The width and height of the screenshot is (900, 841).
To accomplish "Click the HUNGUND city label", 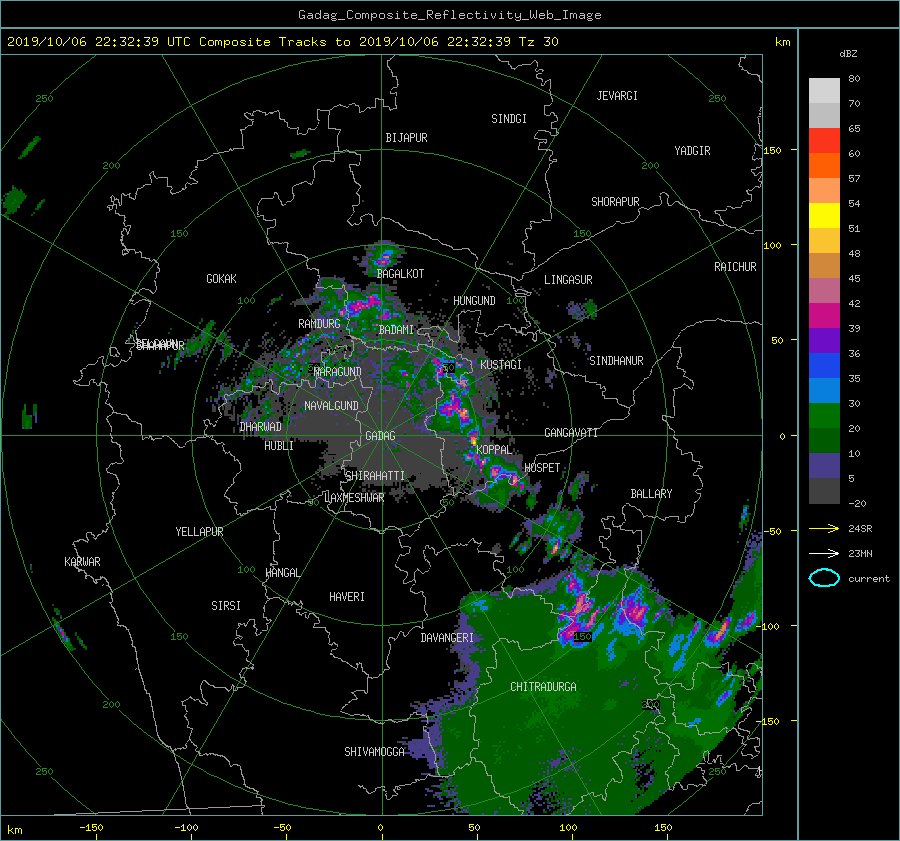I will click(474, 300).
